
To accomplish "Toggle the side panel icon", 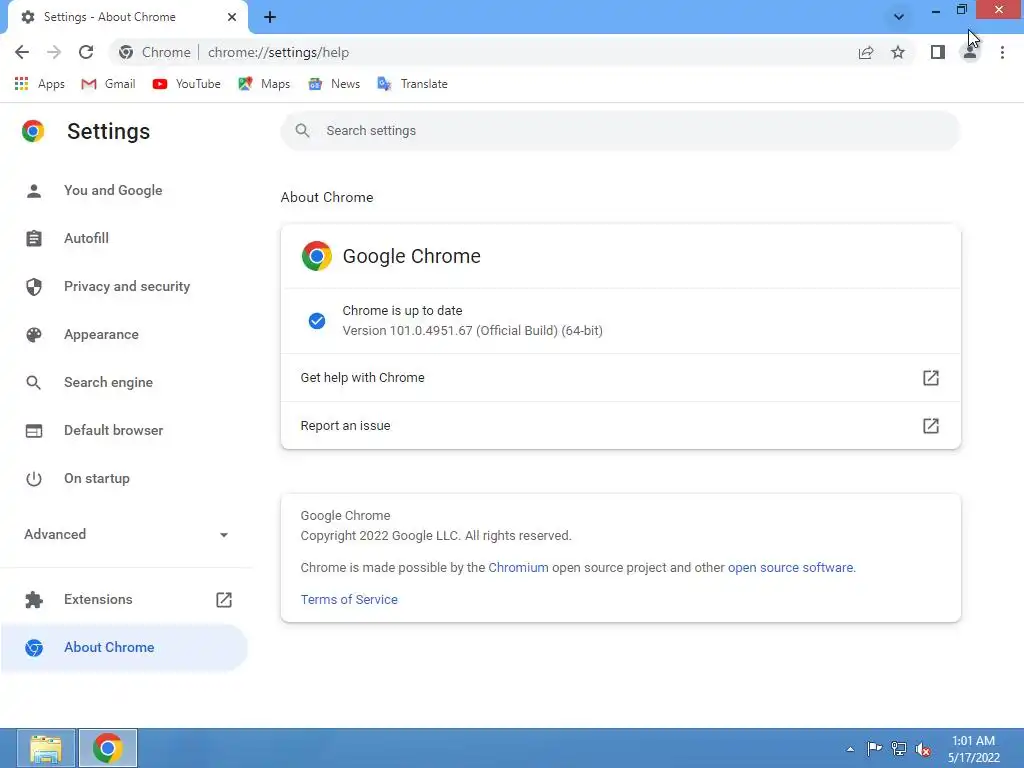I will pyautogui.click(x=938, y=52).
